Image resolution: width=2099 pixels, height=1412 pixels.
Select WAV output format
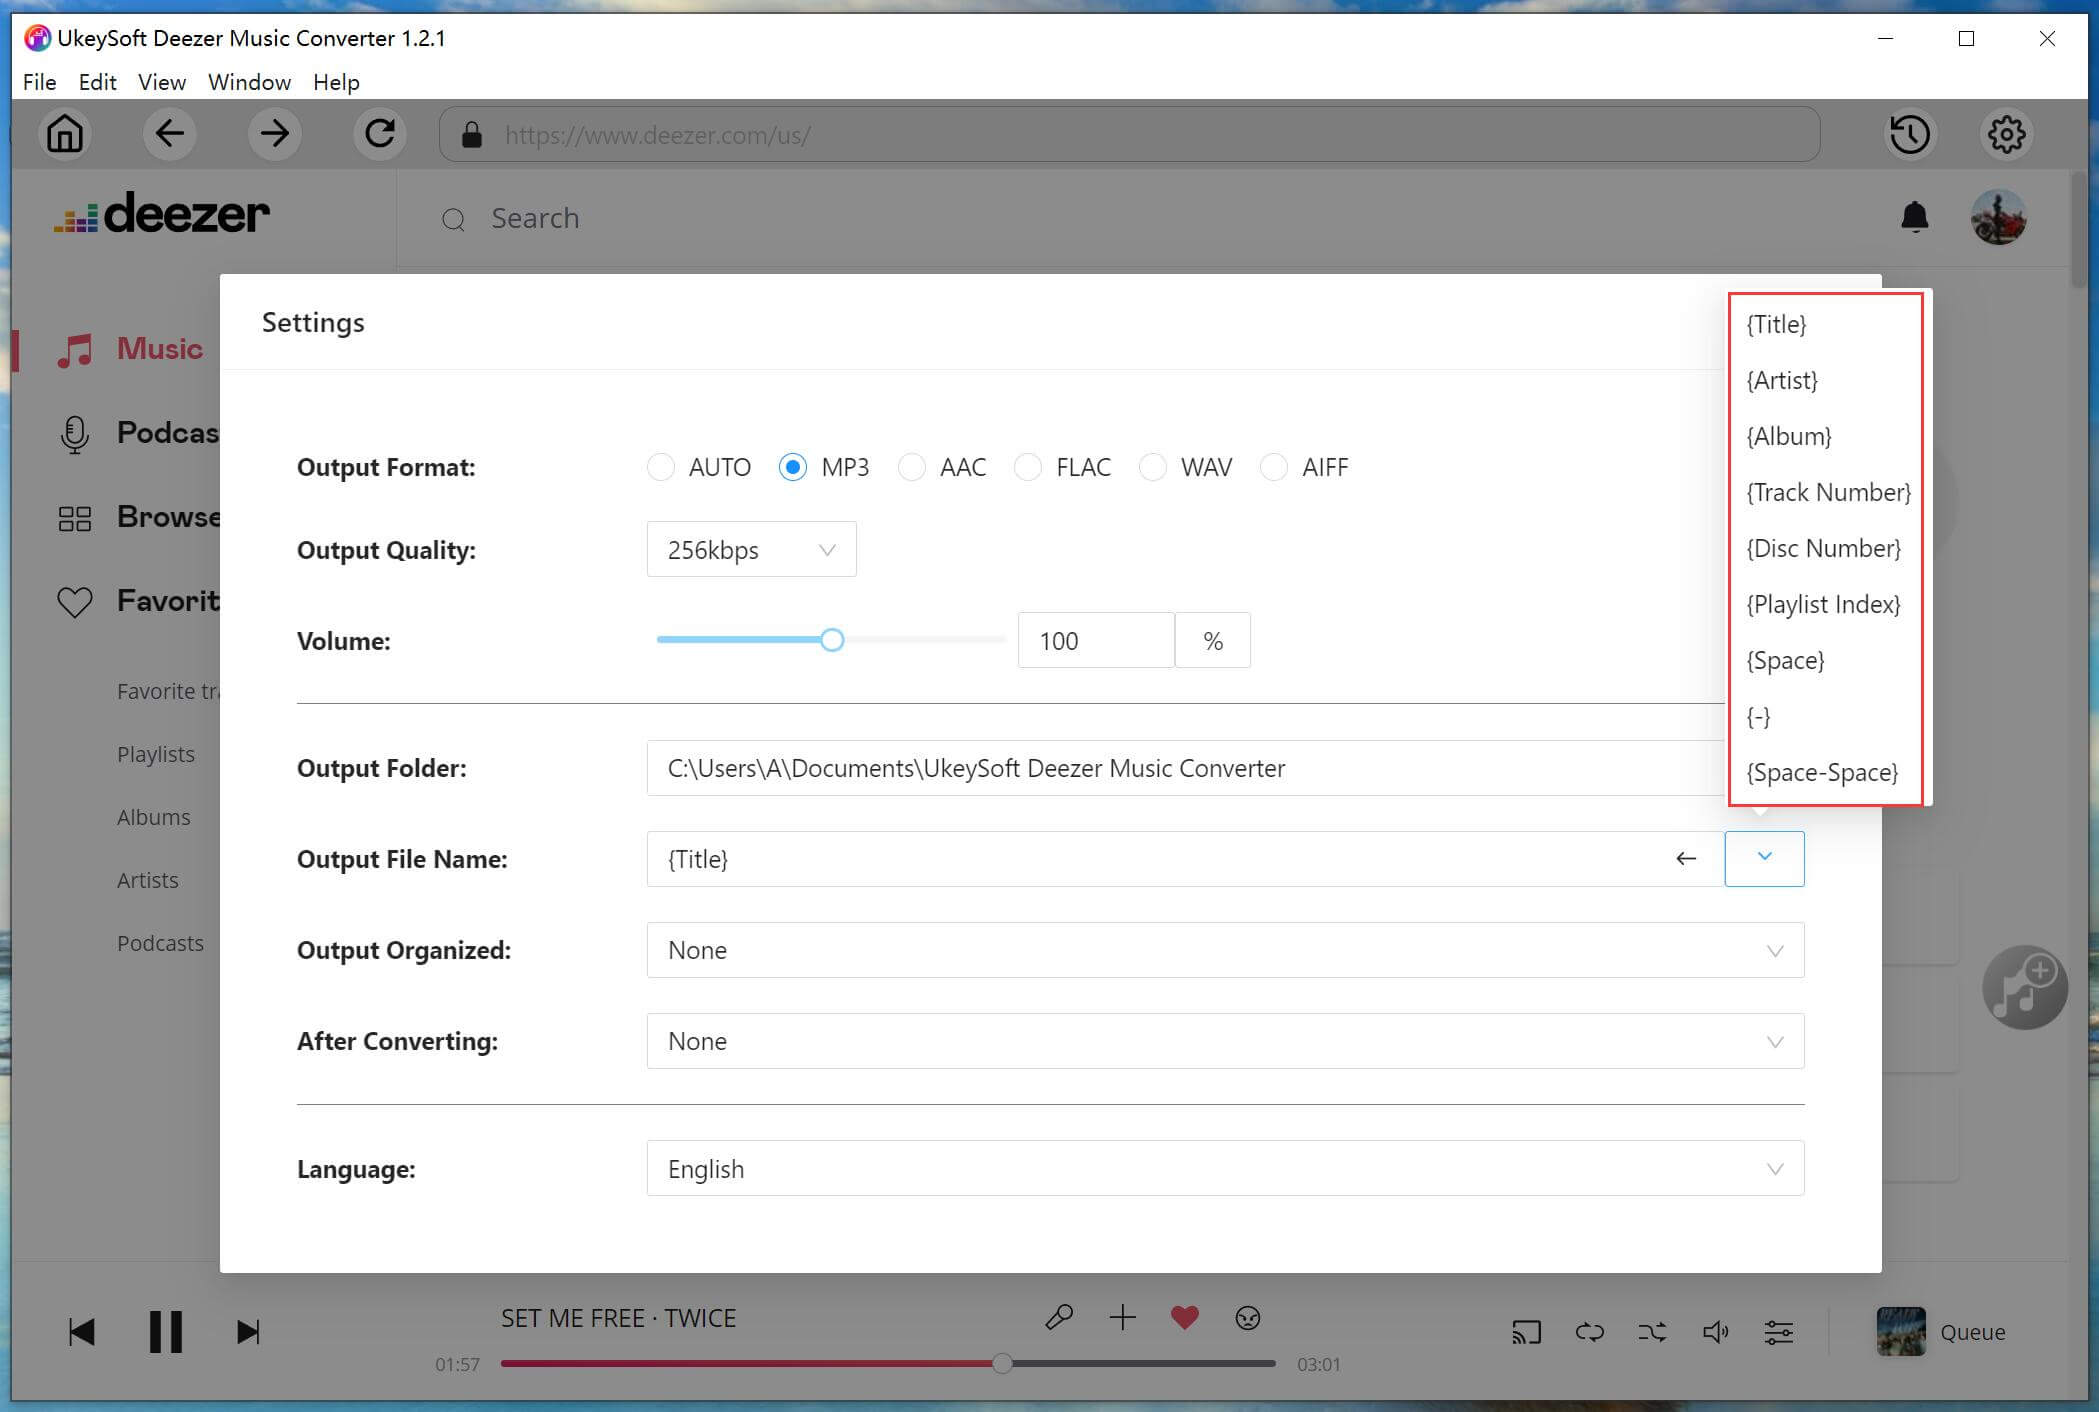tap(1152, 467)
